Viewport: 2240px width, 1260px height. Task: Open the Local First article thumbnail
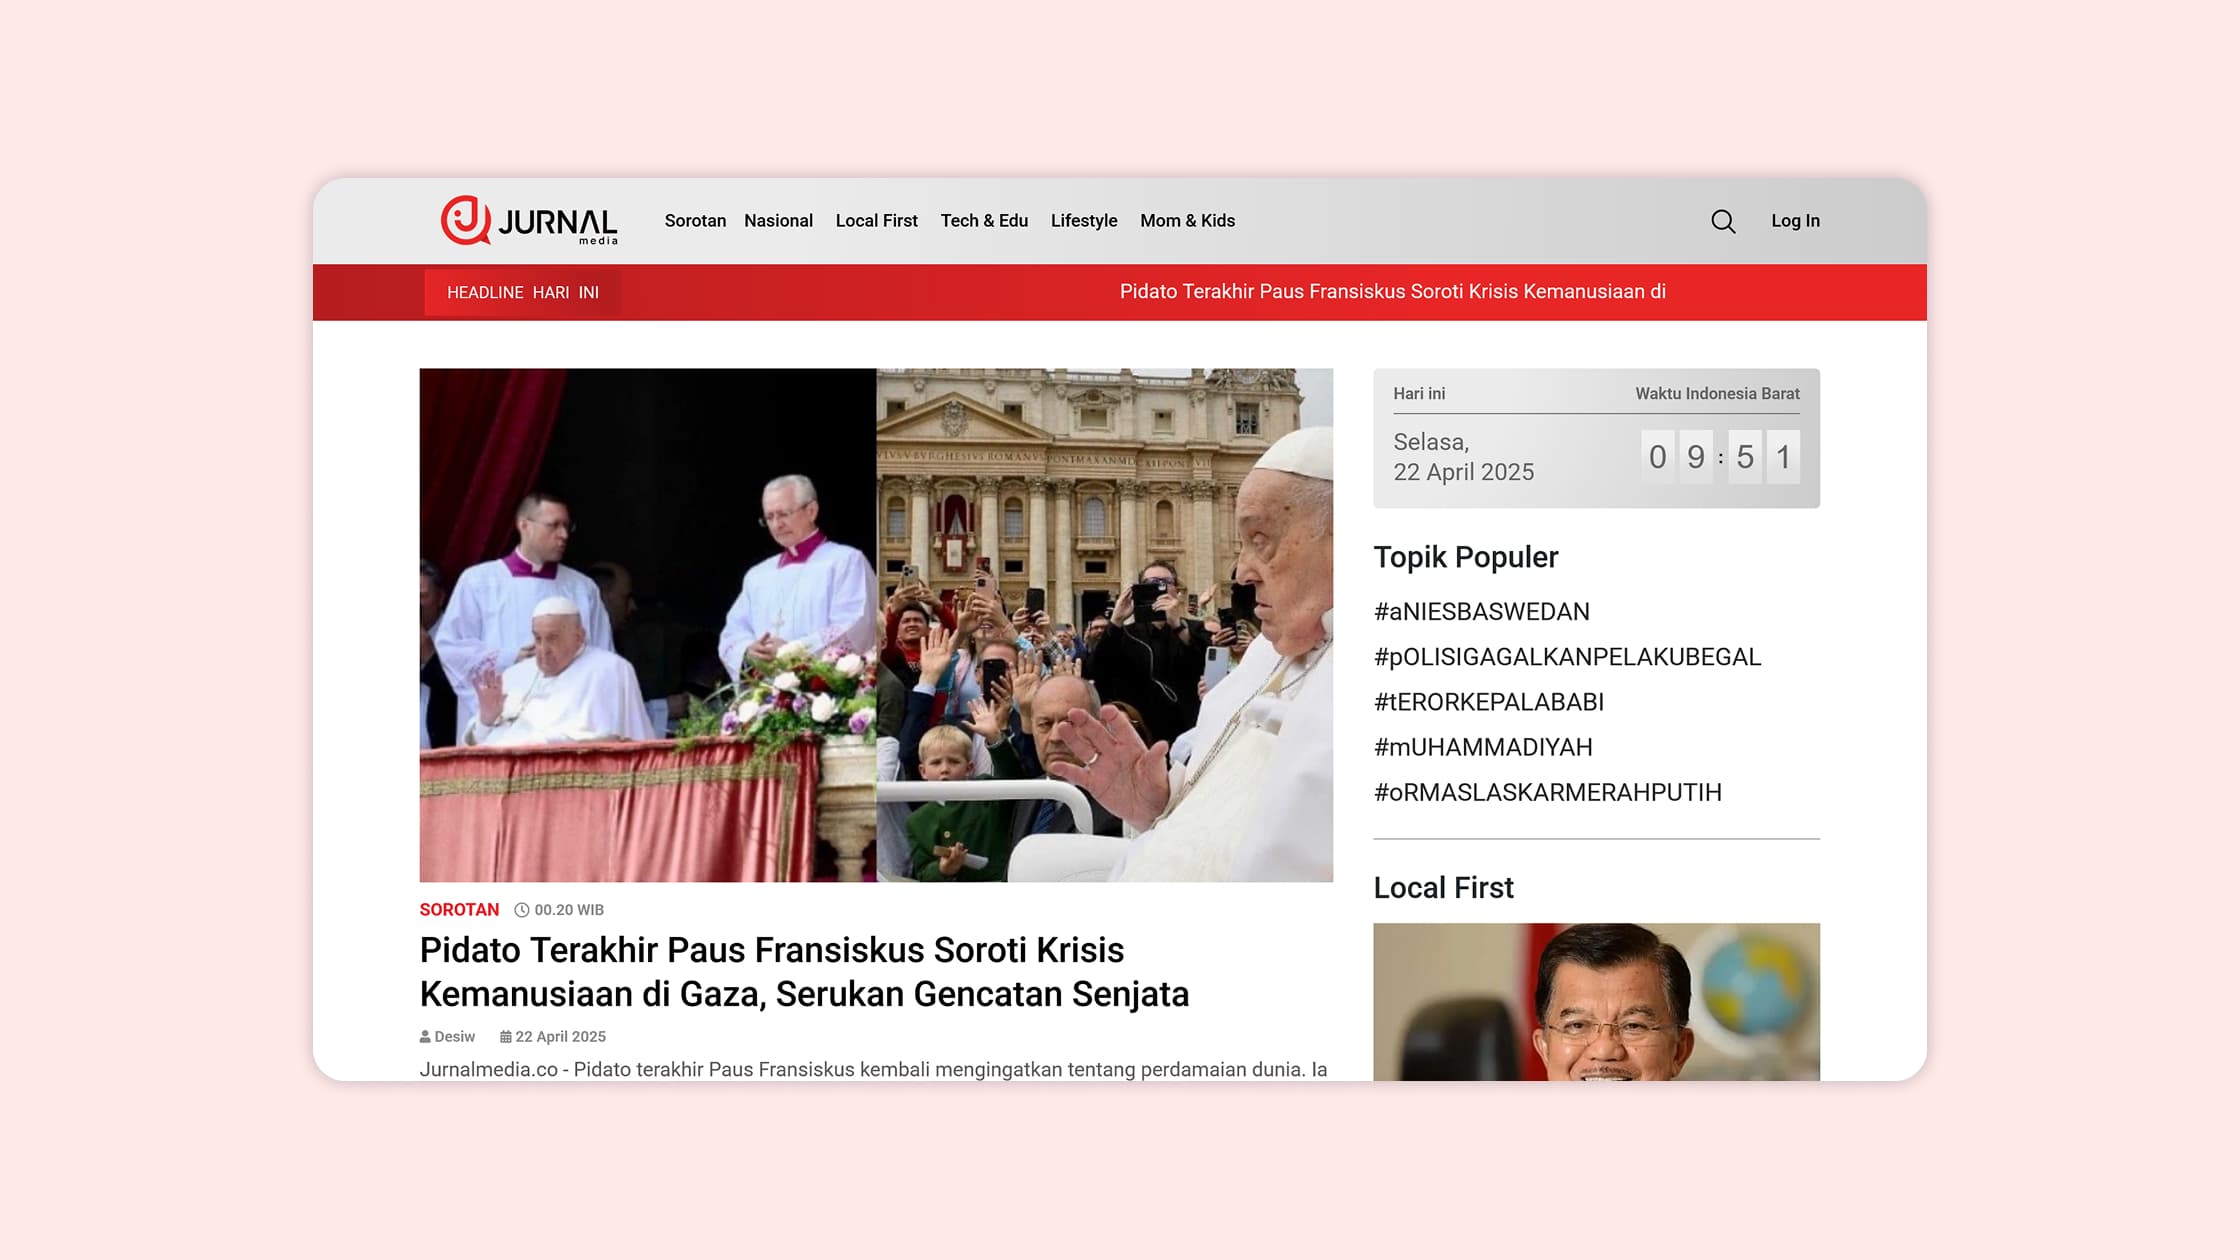click(1596, 1002)
